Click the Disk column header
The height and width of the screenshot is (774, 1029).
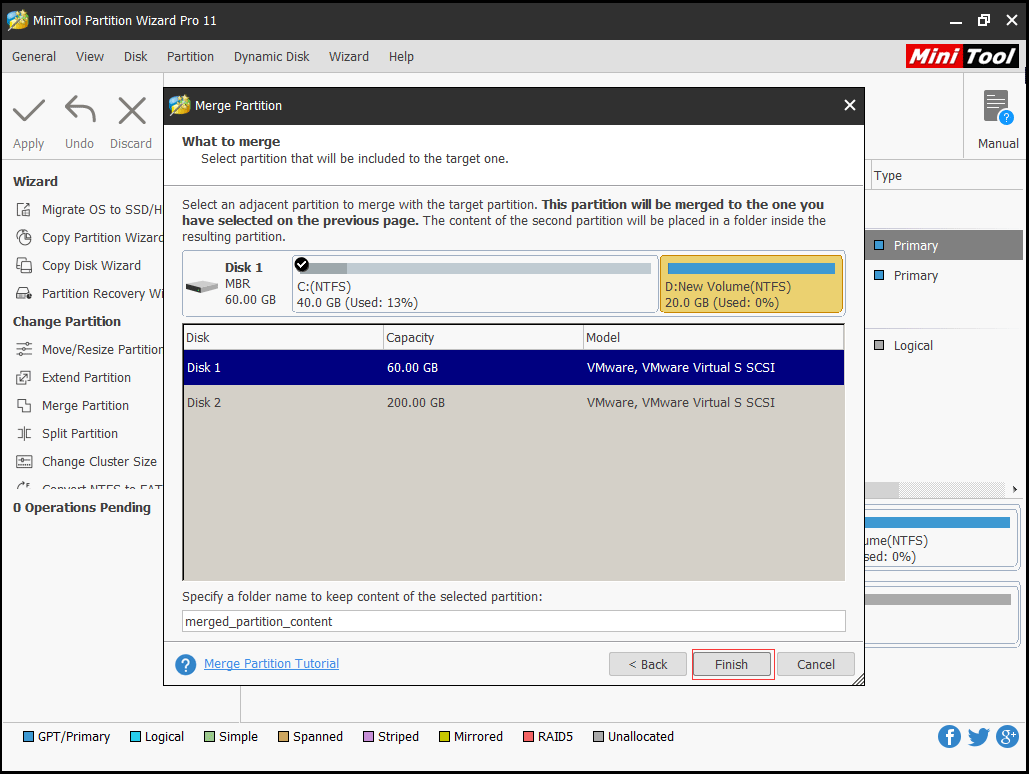(284, 337)
